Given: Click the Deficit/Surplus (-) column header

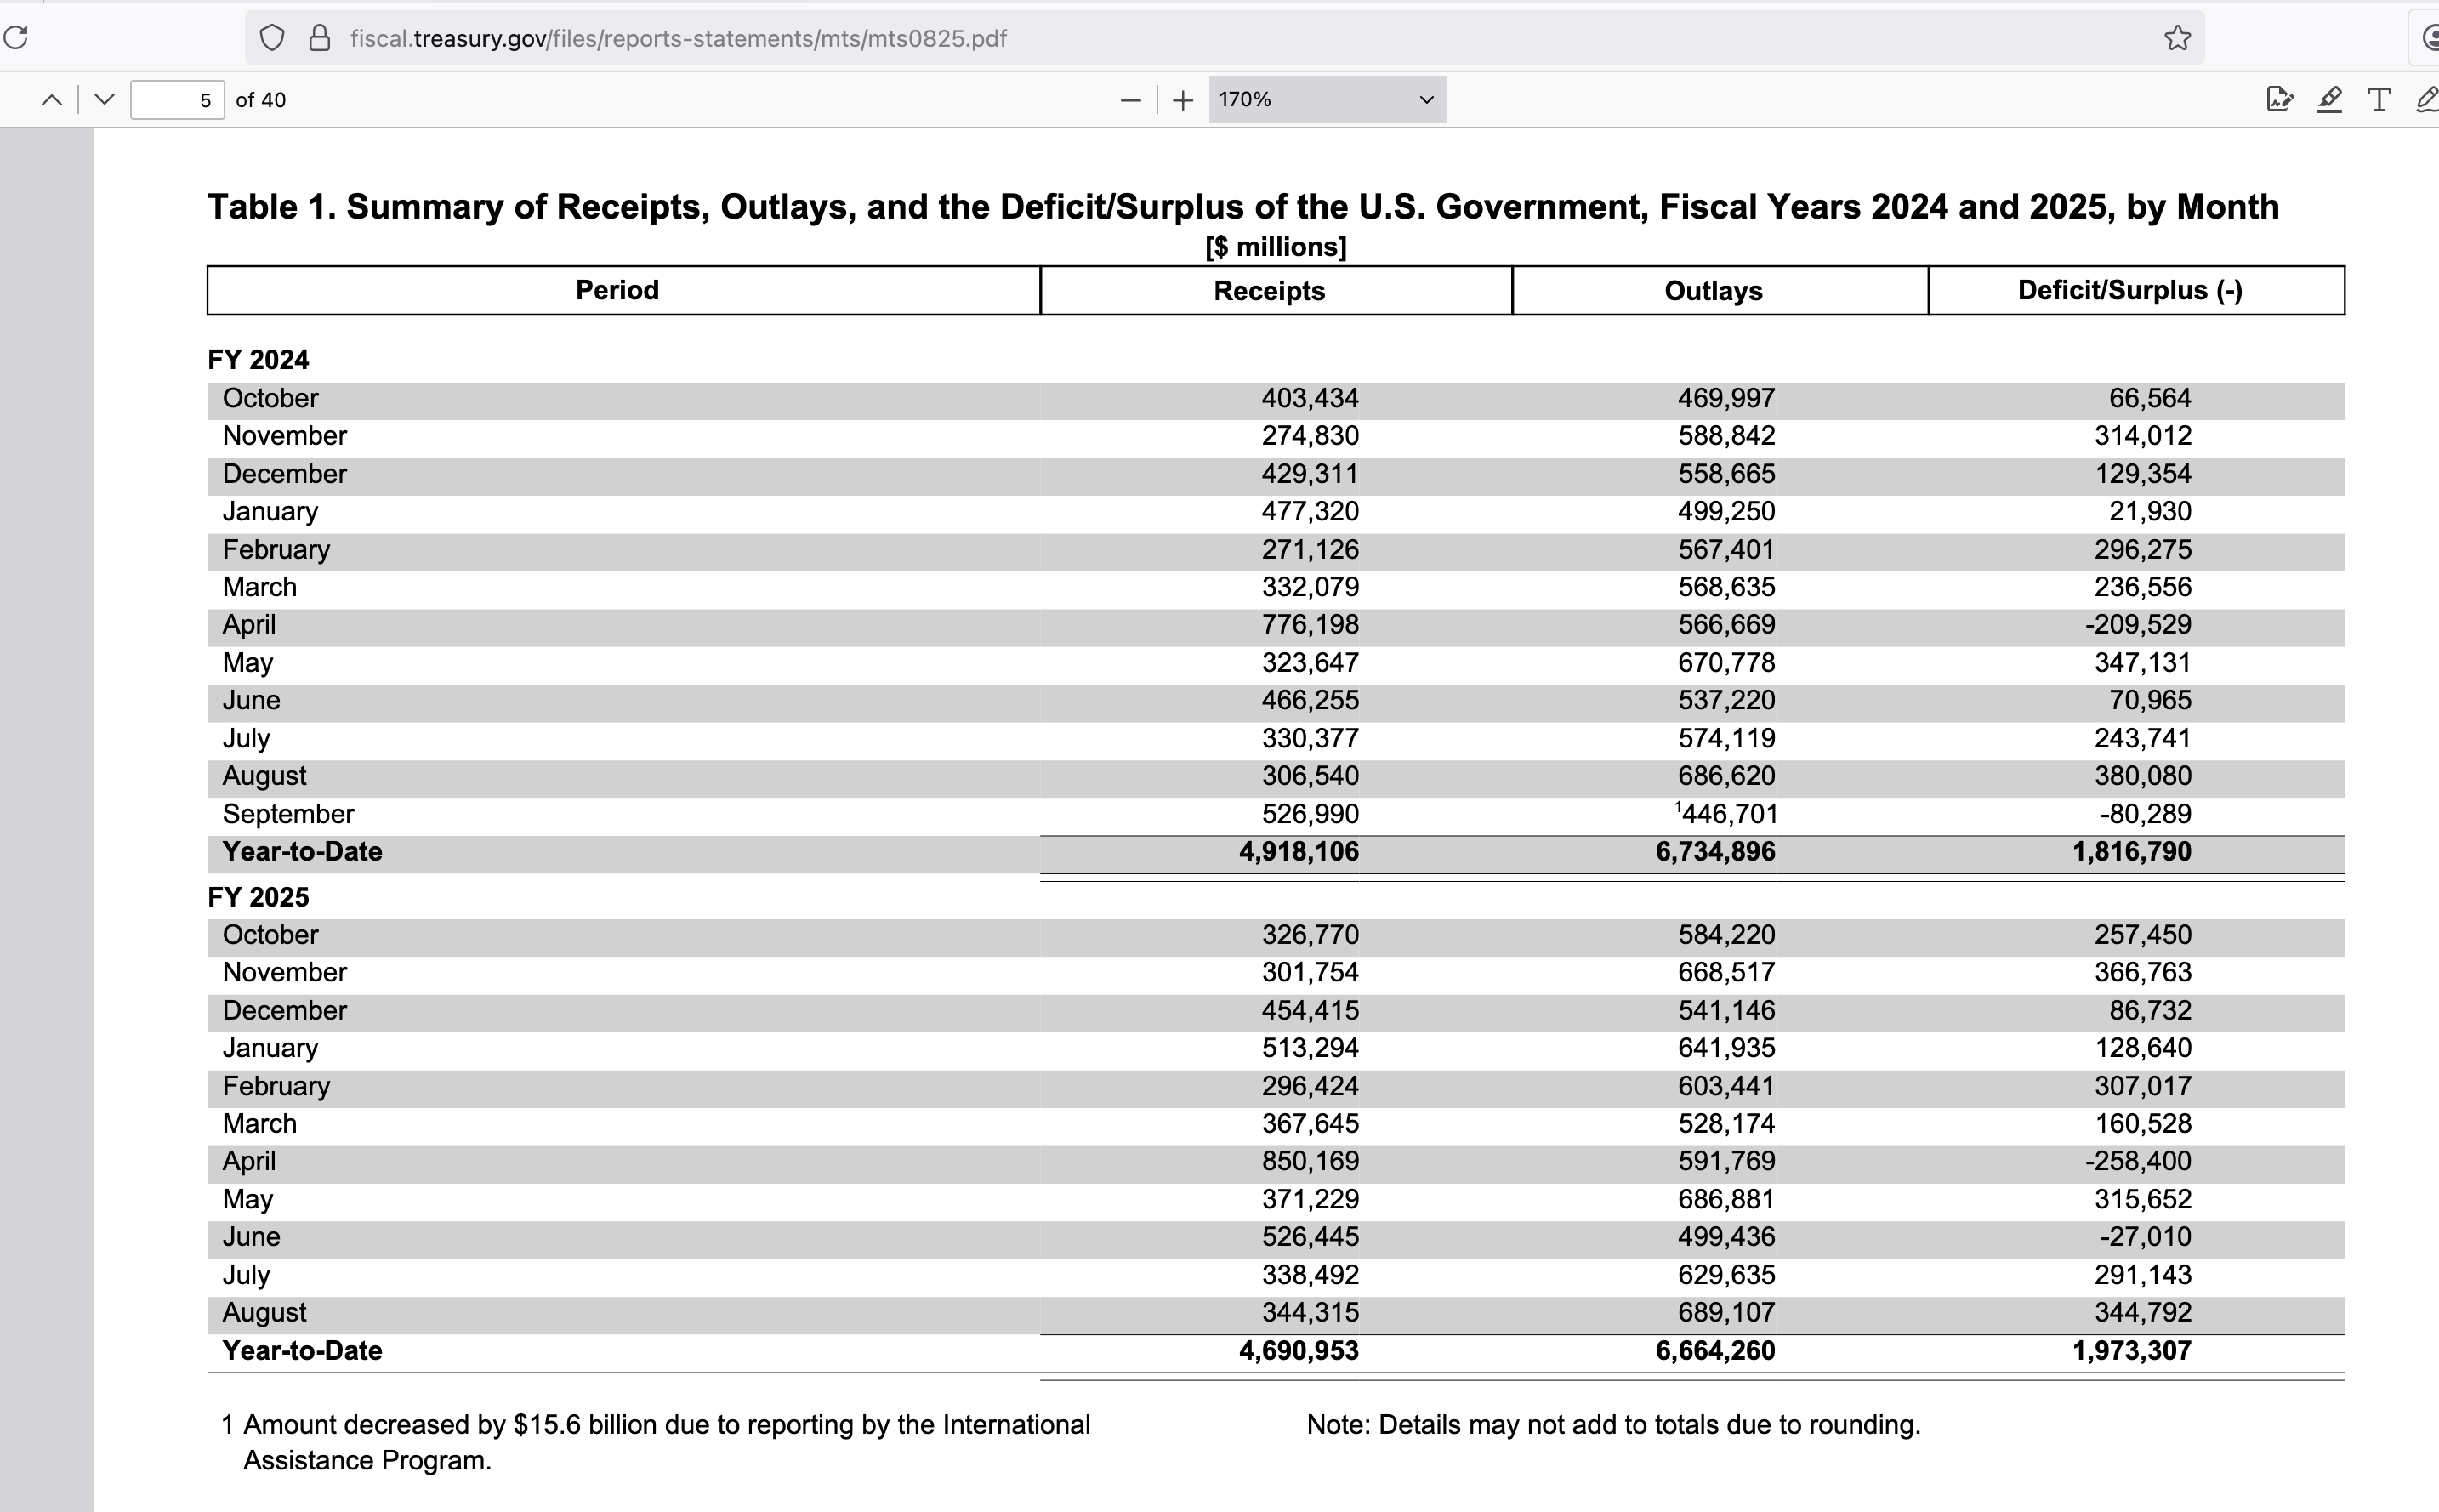Looking at the screenshot, I should pos(2130,291).
